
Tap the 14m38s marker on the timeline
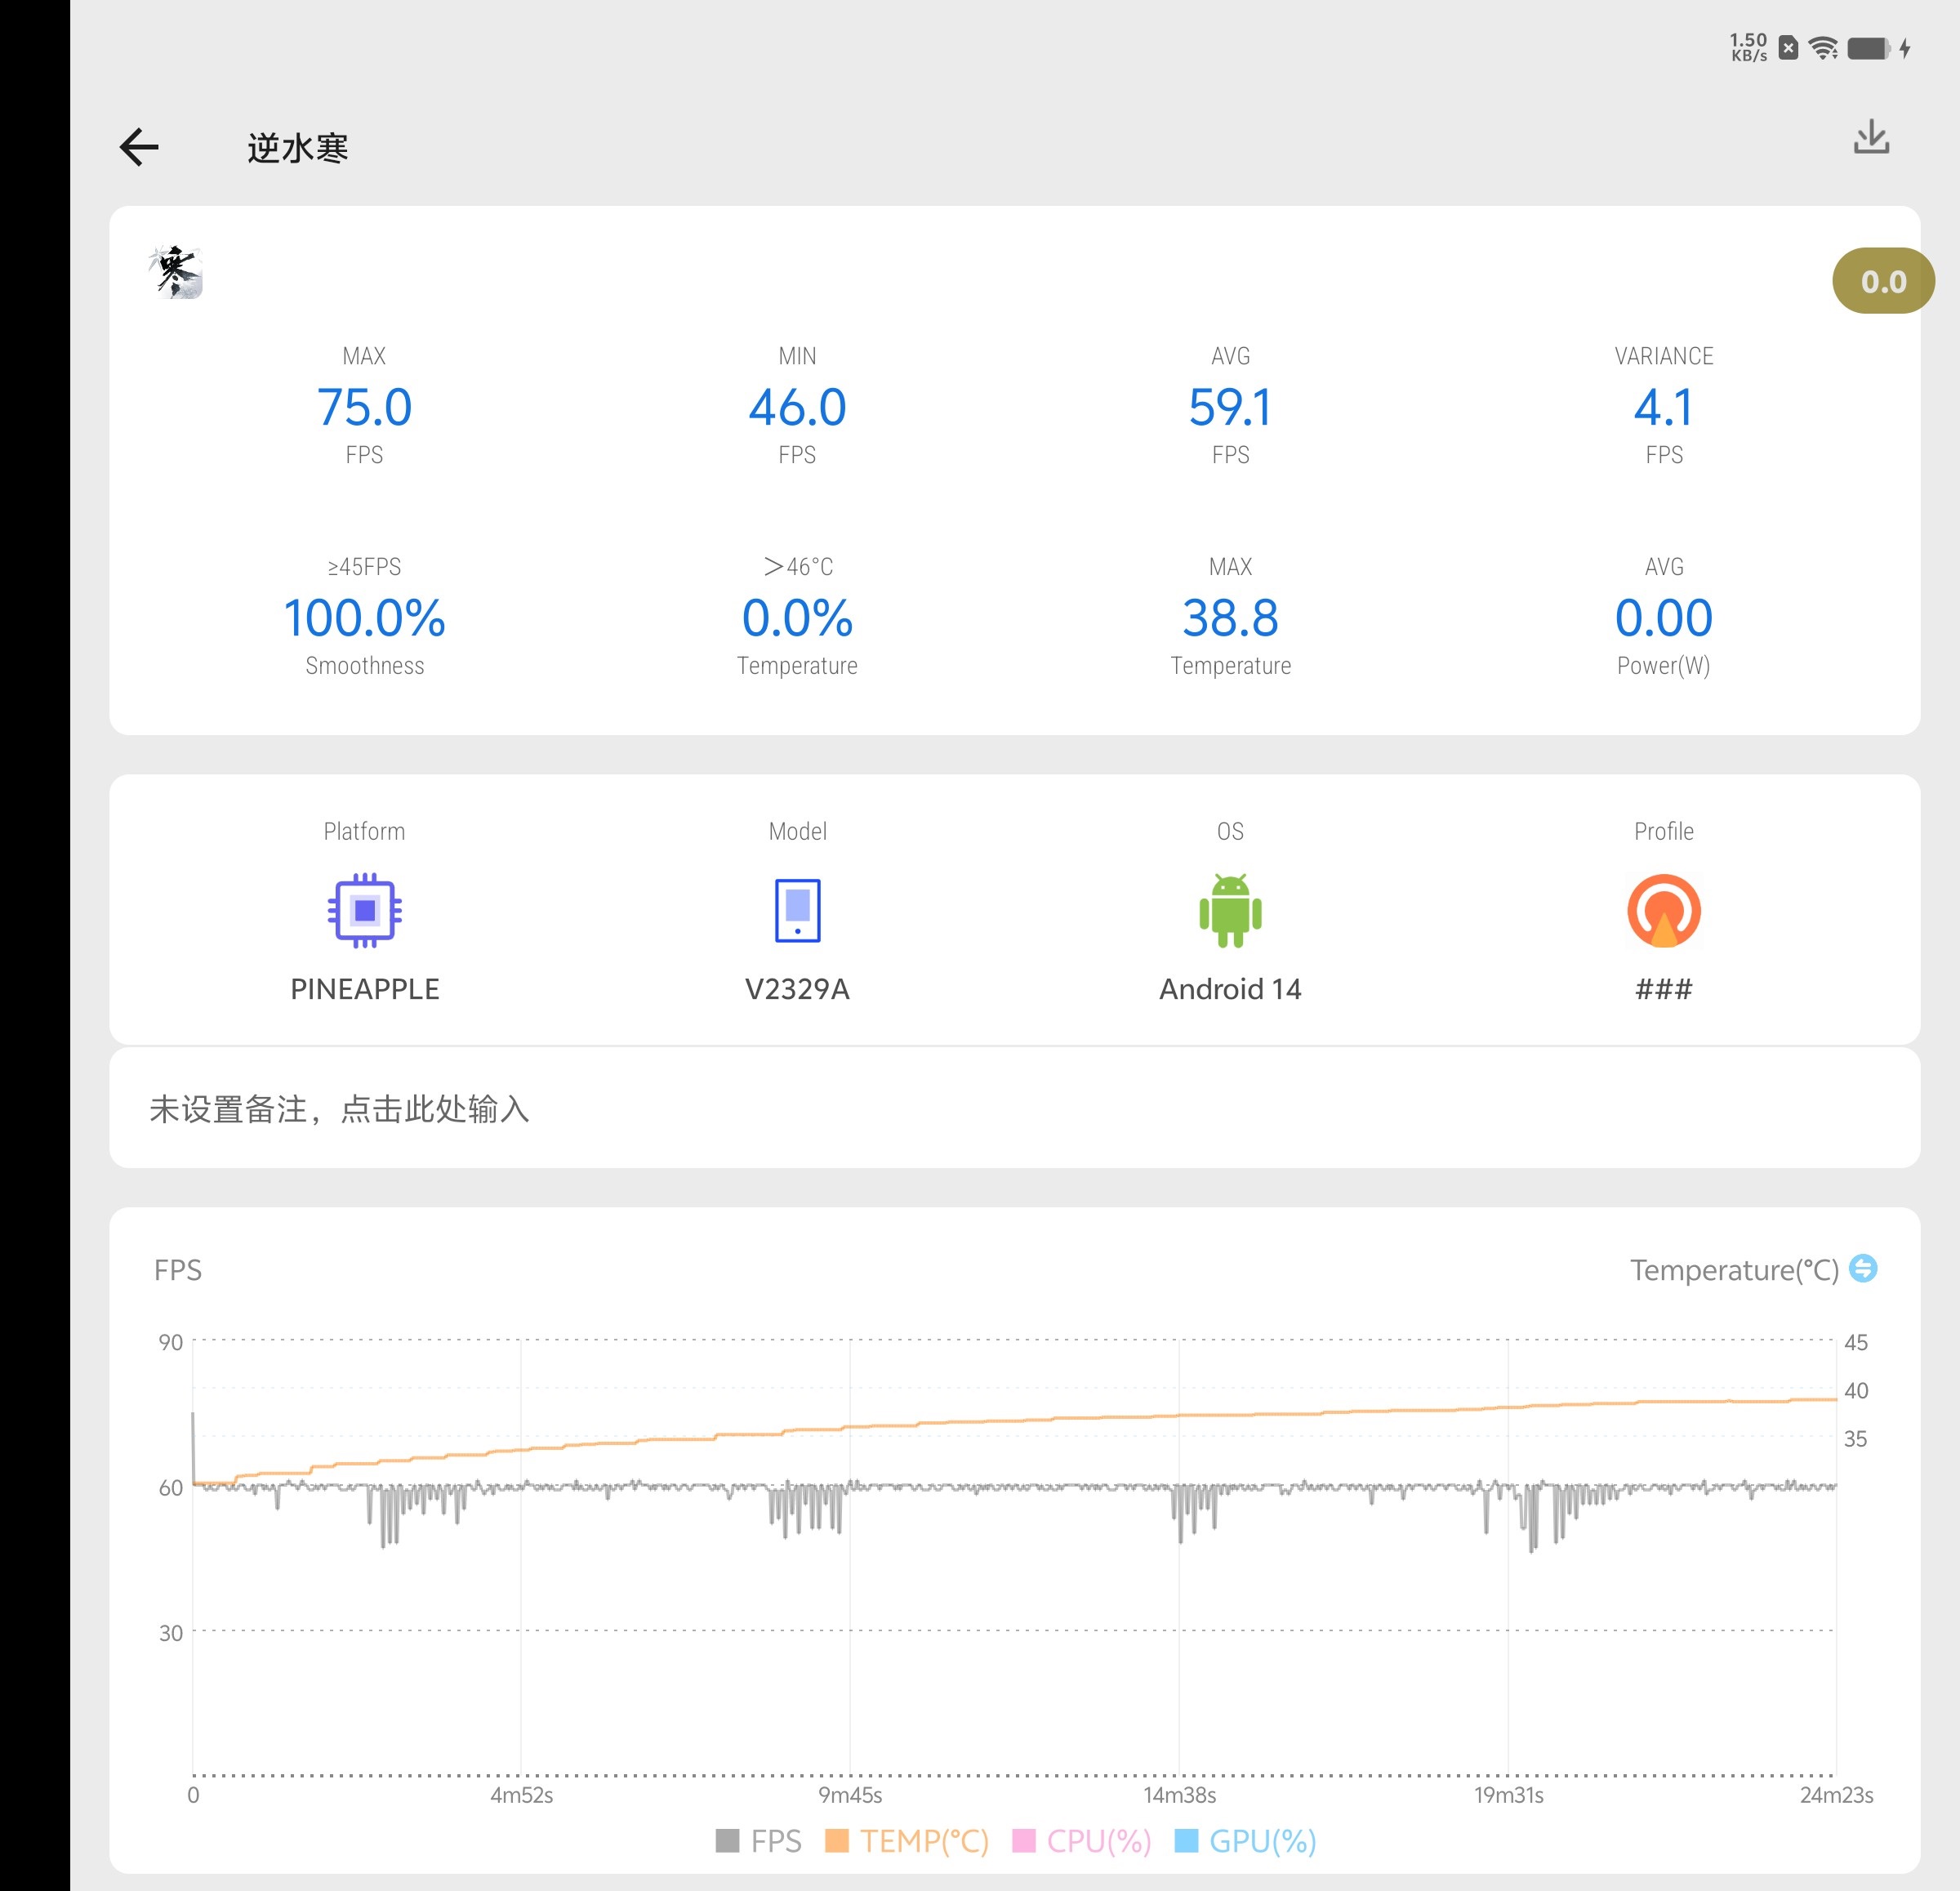tap(1180, 1795)
